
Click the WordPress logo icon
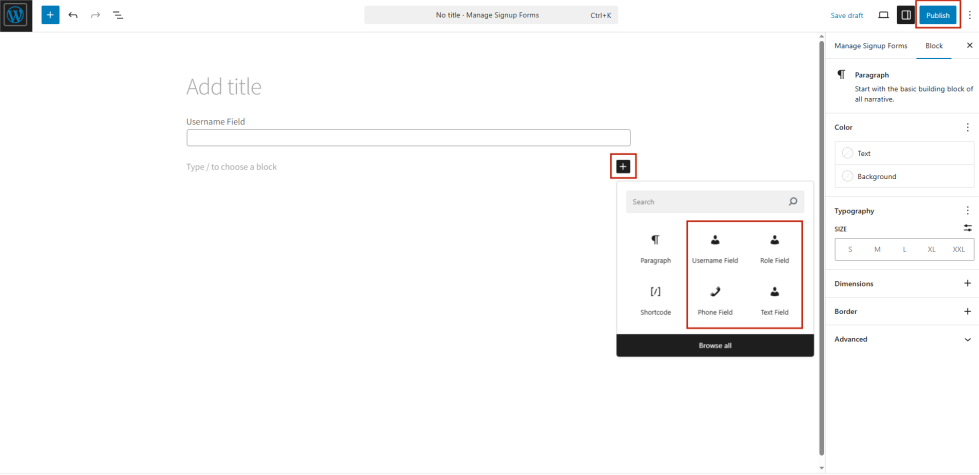(16, 16)
